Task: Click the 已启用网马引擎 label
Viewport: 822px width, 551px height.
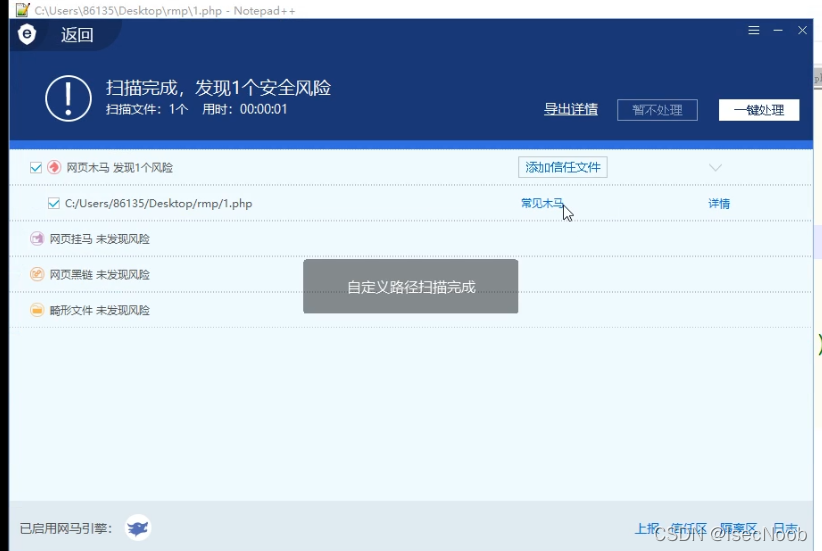Action: click(x=66, y=528)
